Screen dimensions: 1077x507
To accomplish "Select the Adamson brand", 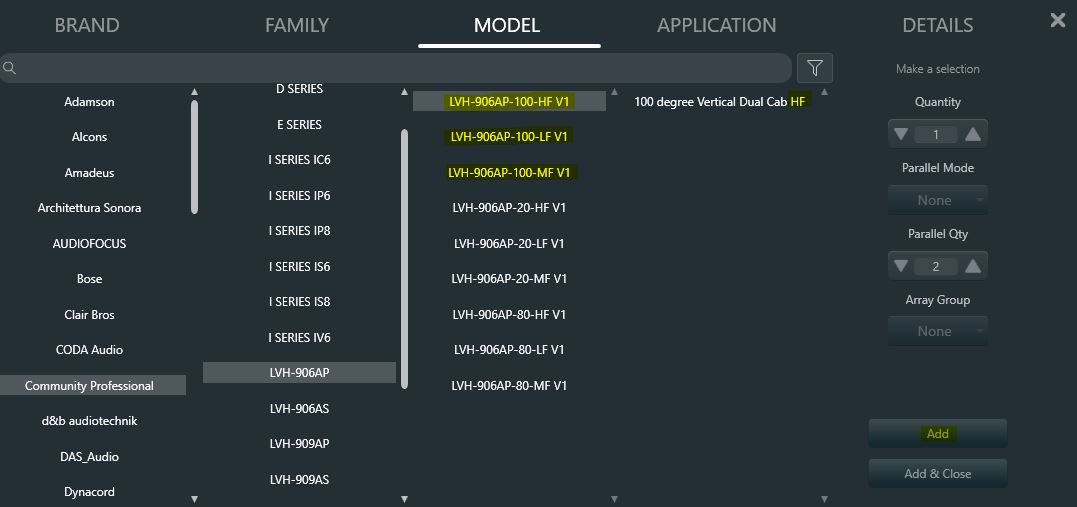I will [89, 102].
